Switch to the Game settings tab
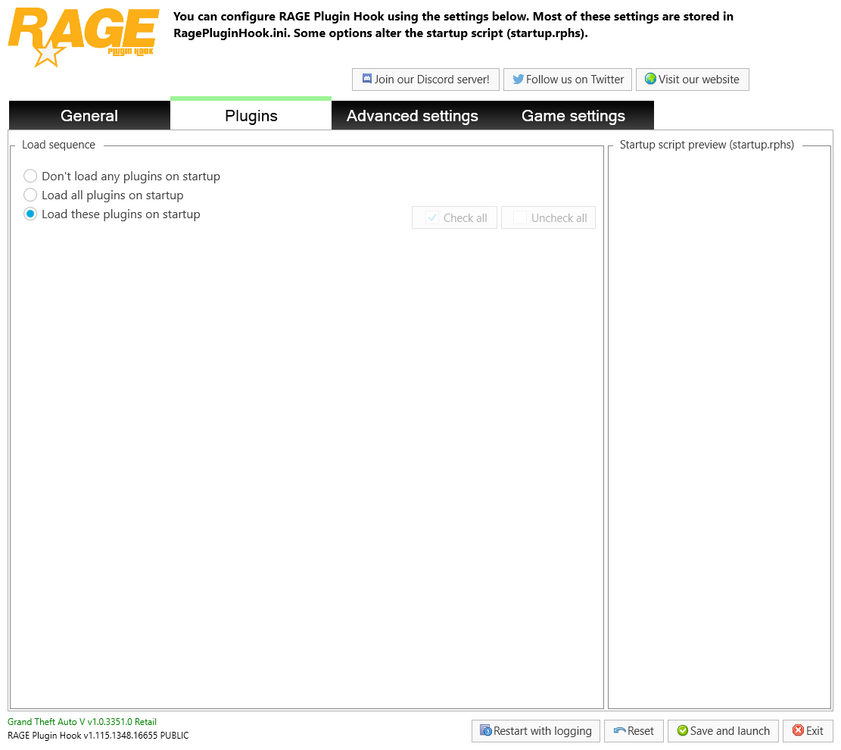Screen dimensions: 841x750 click(573, 115)
